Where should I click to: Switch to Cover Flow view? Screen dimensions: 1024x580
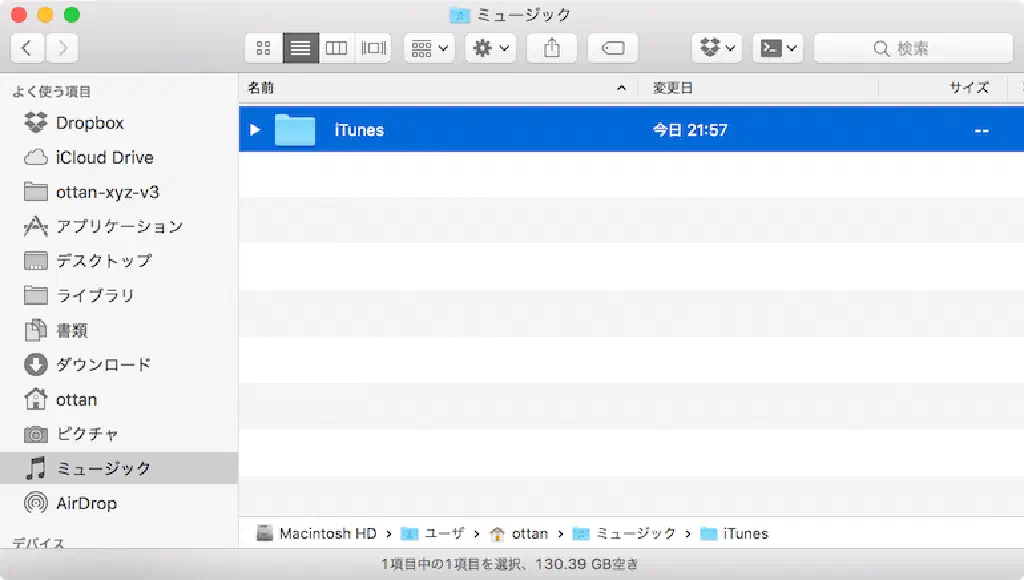click(374, 48)
